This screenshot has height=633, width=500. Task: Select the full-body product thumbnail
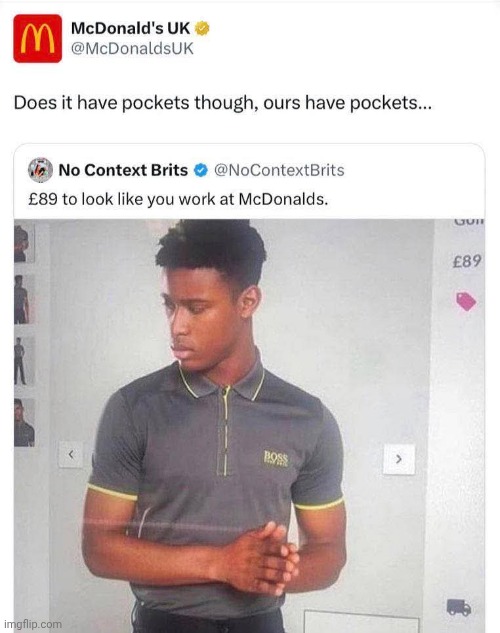(x=23, y=361)
